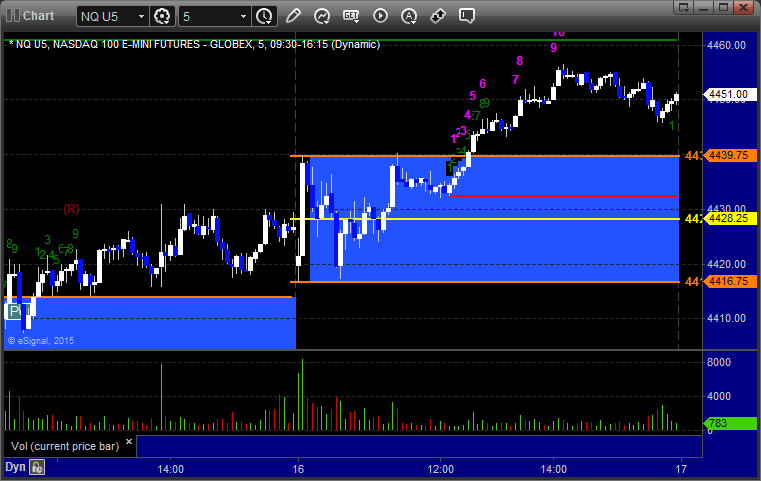Click the magenta 6 count marker
Viewport: 761px width, 481px height.
(x=482, y=83)
